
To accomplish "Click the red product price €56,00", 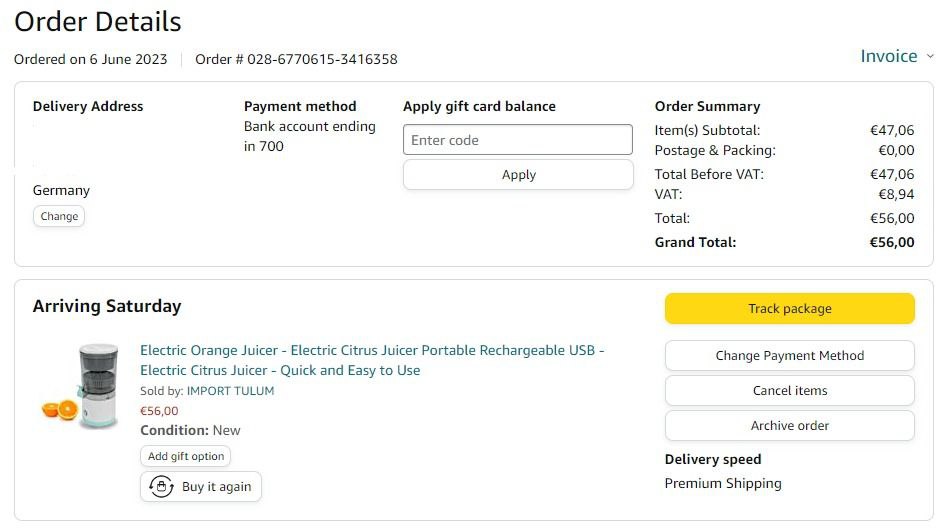I will coord(159,411).
